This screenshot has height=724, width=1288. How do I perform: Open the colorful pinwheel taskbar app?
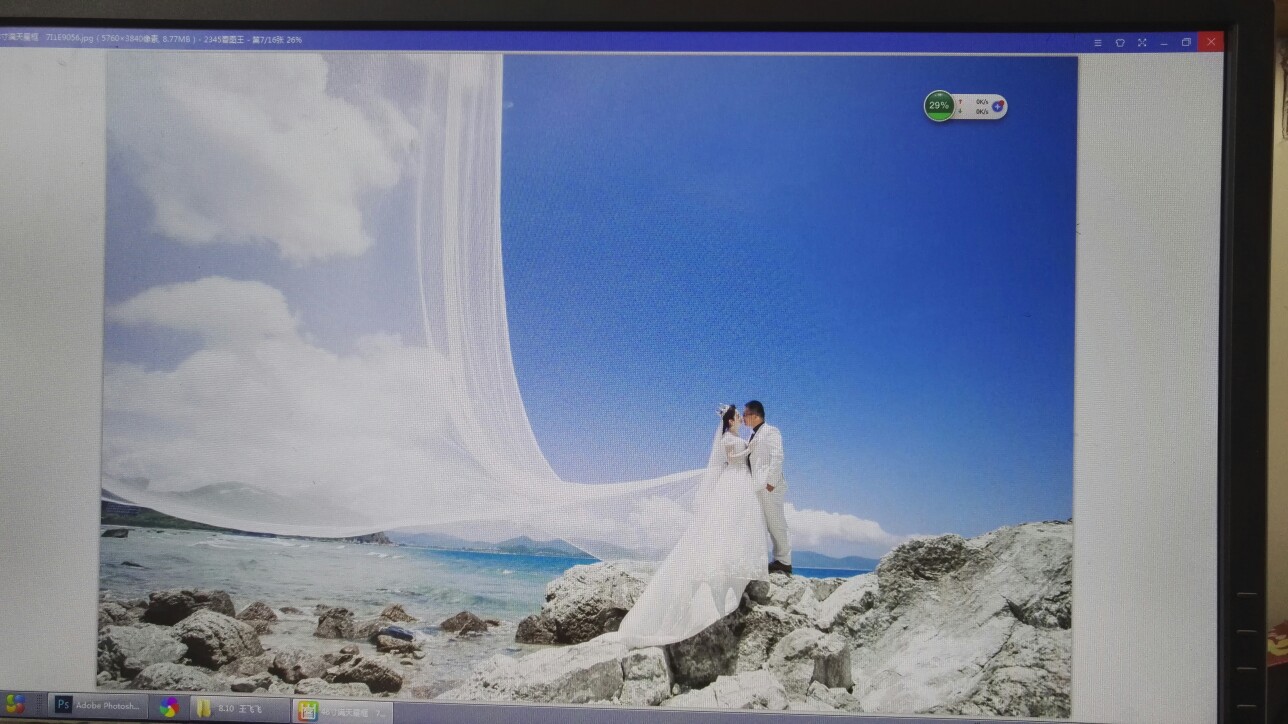pyautogui.click(x=169, y=707)
